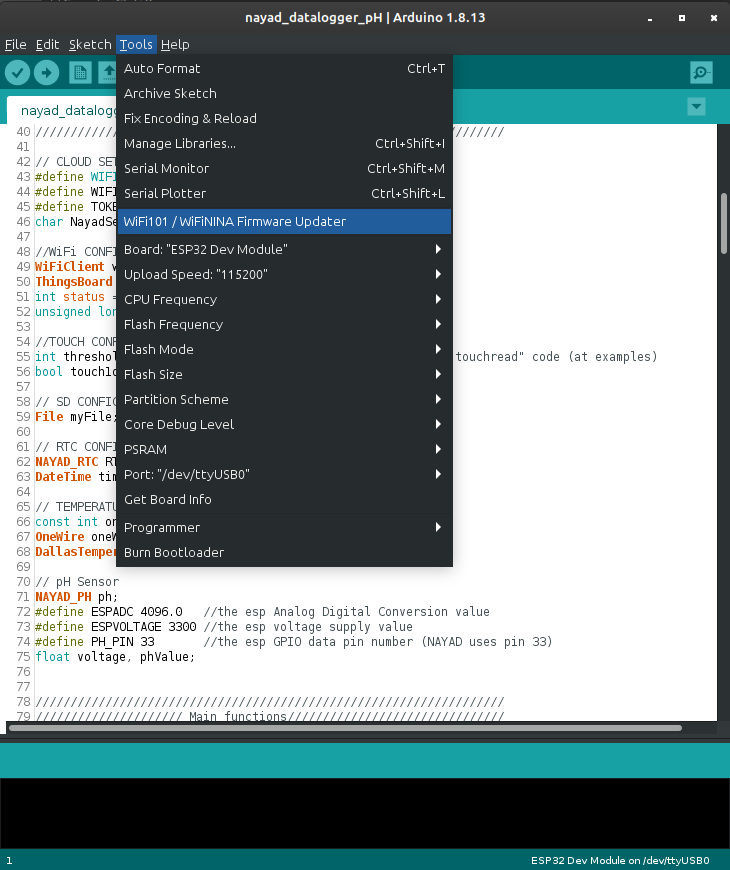Open Manage Libraries...
The image size is (730, 870).
click(x=284, y=143)
